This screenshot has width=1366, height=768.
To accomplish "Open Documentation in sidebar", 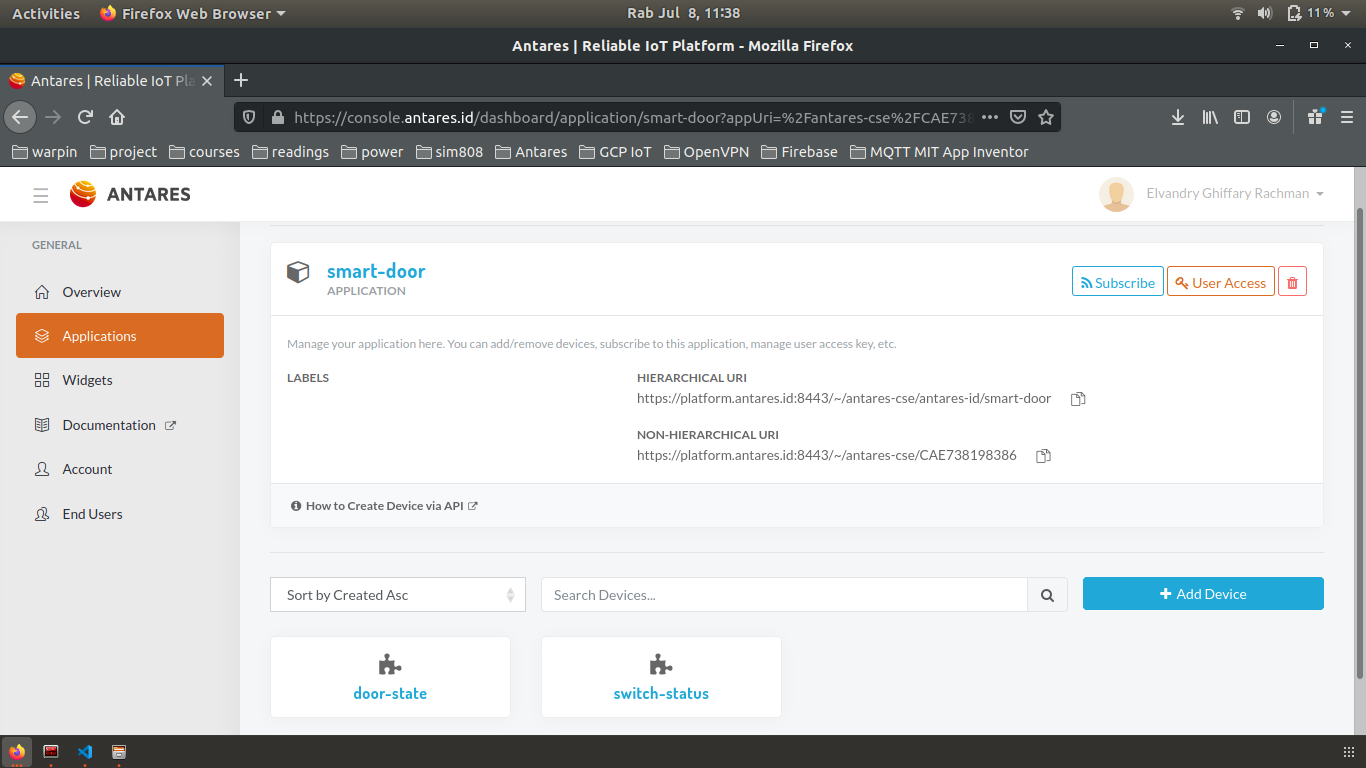I will 120,425.
